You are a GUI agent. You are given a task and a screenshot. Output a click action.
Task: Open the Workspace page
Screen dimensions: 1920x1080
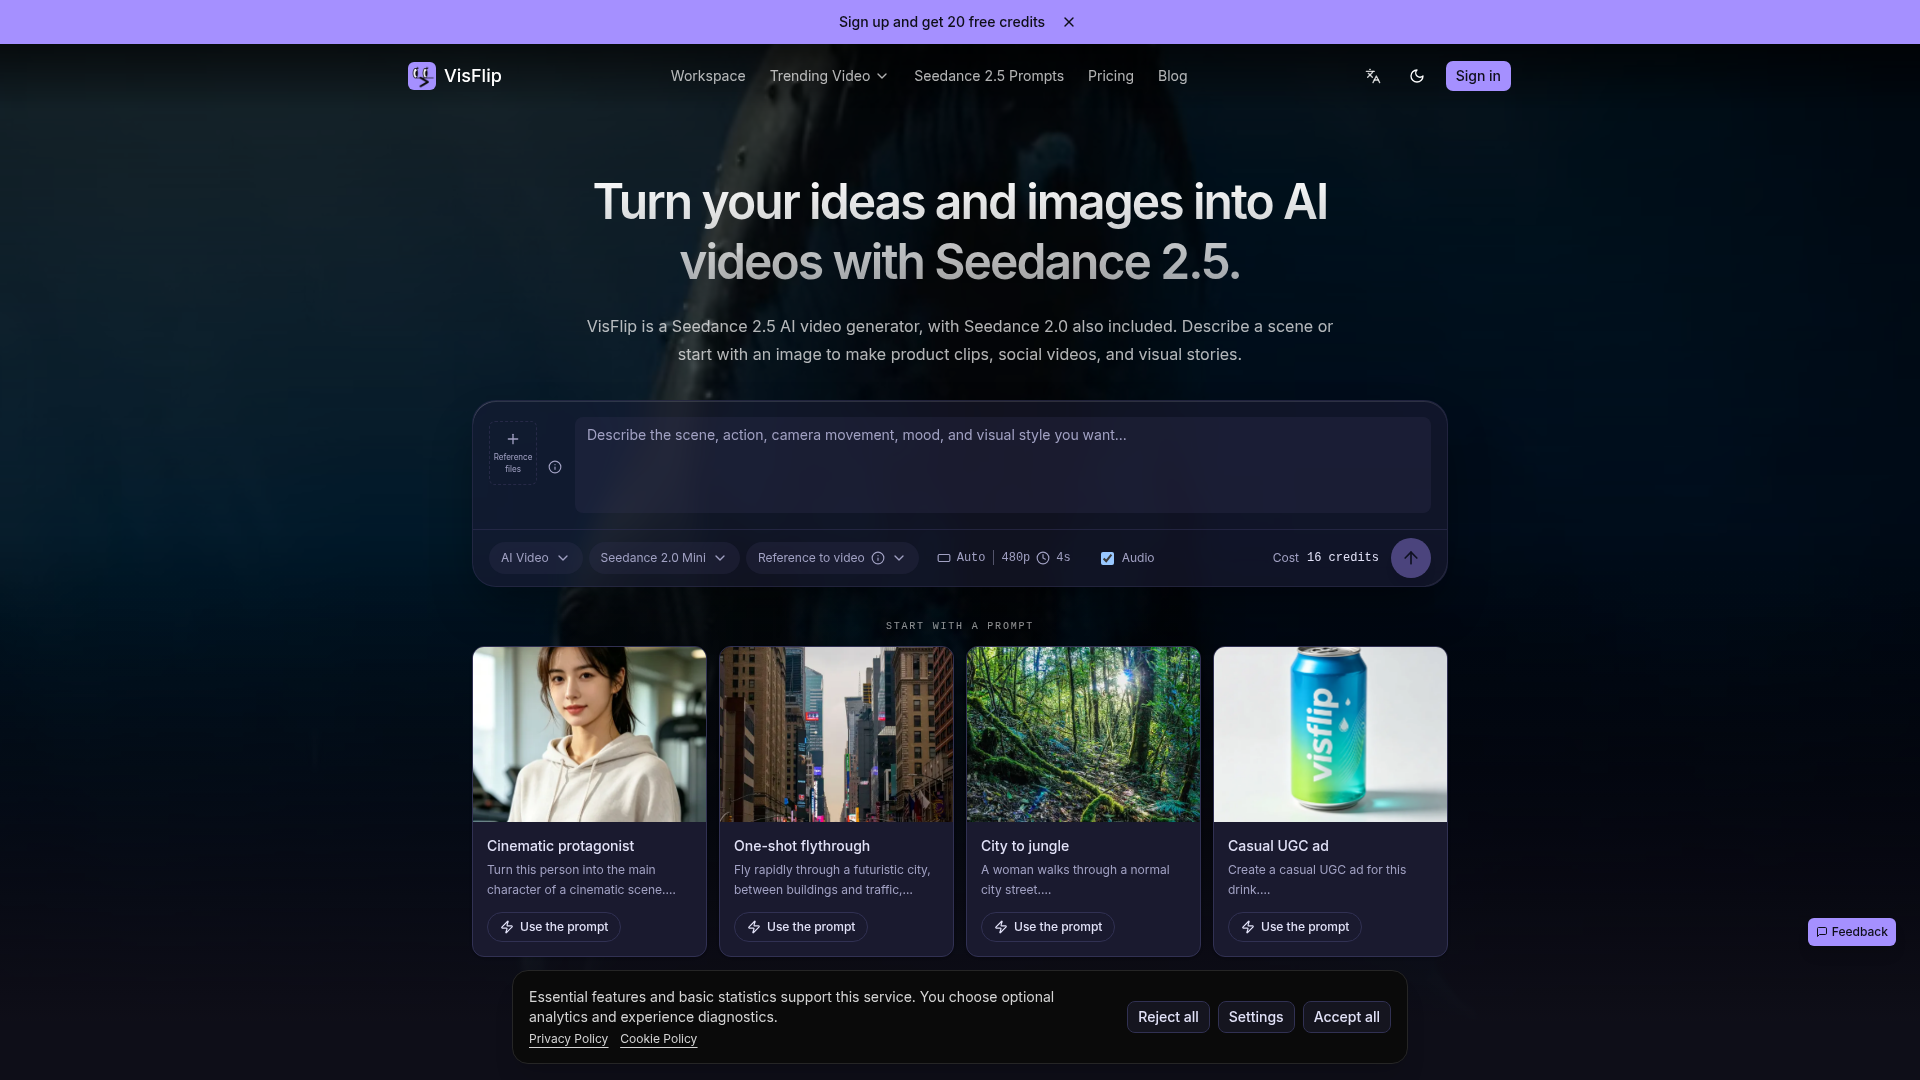[x=708, y=76]
